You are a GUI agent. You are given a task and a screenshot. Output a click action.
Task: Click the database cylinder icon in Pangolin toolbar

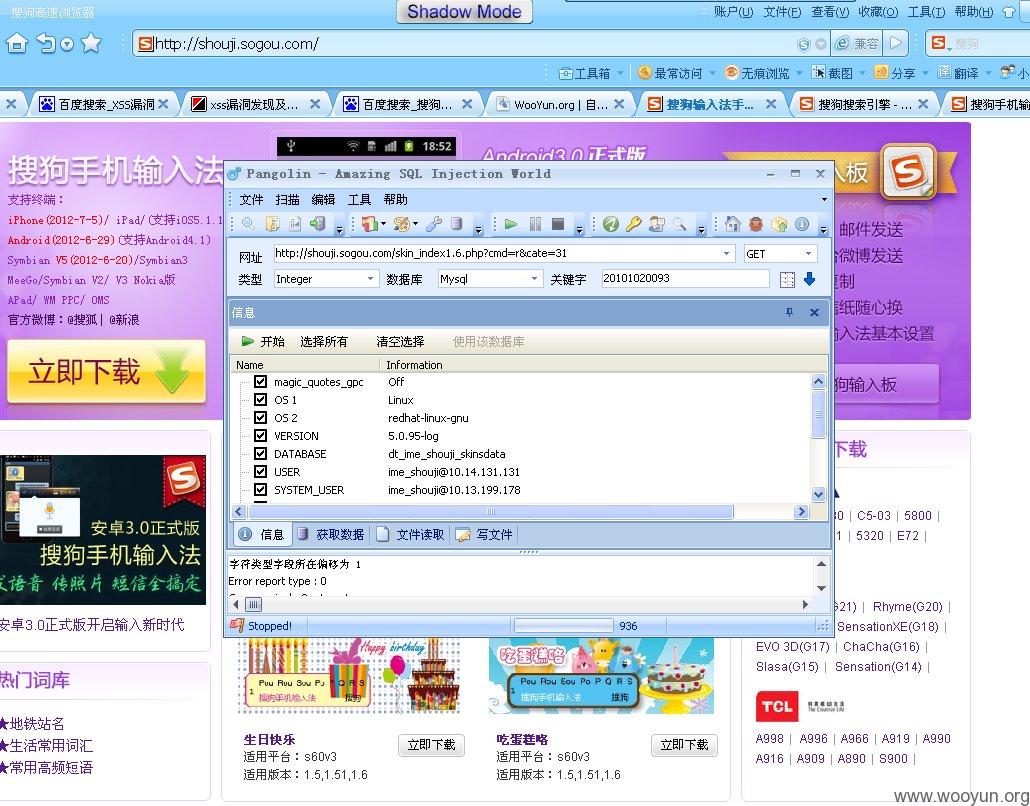457,224
